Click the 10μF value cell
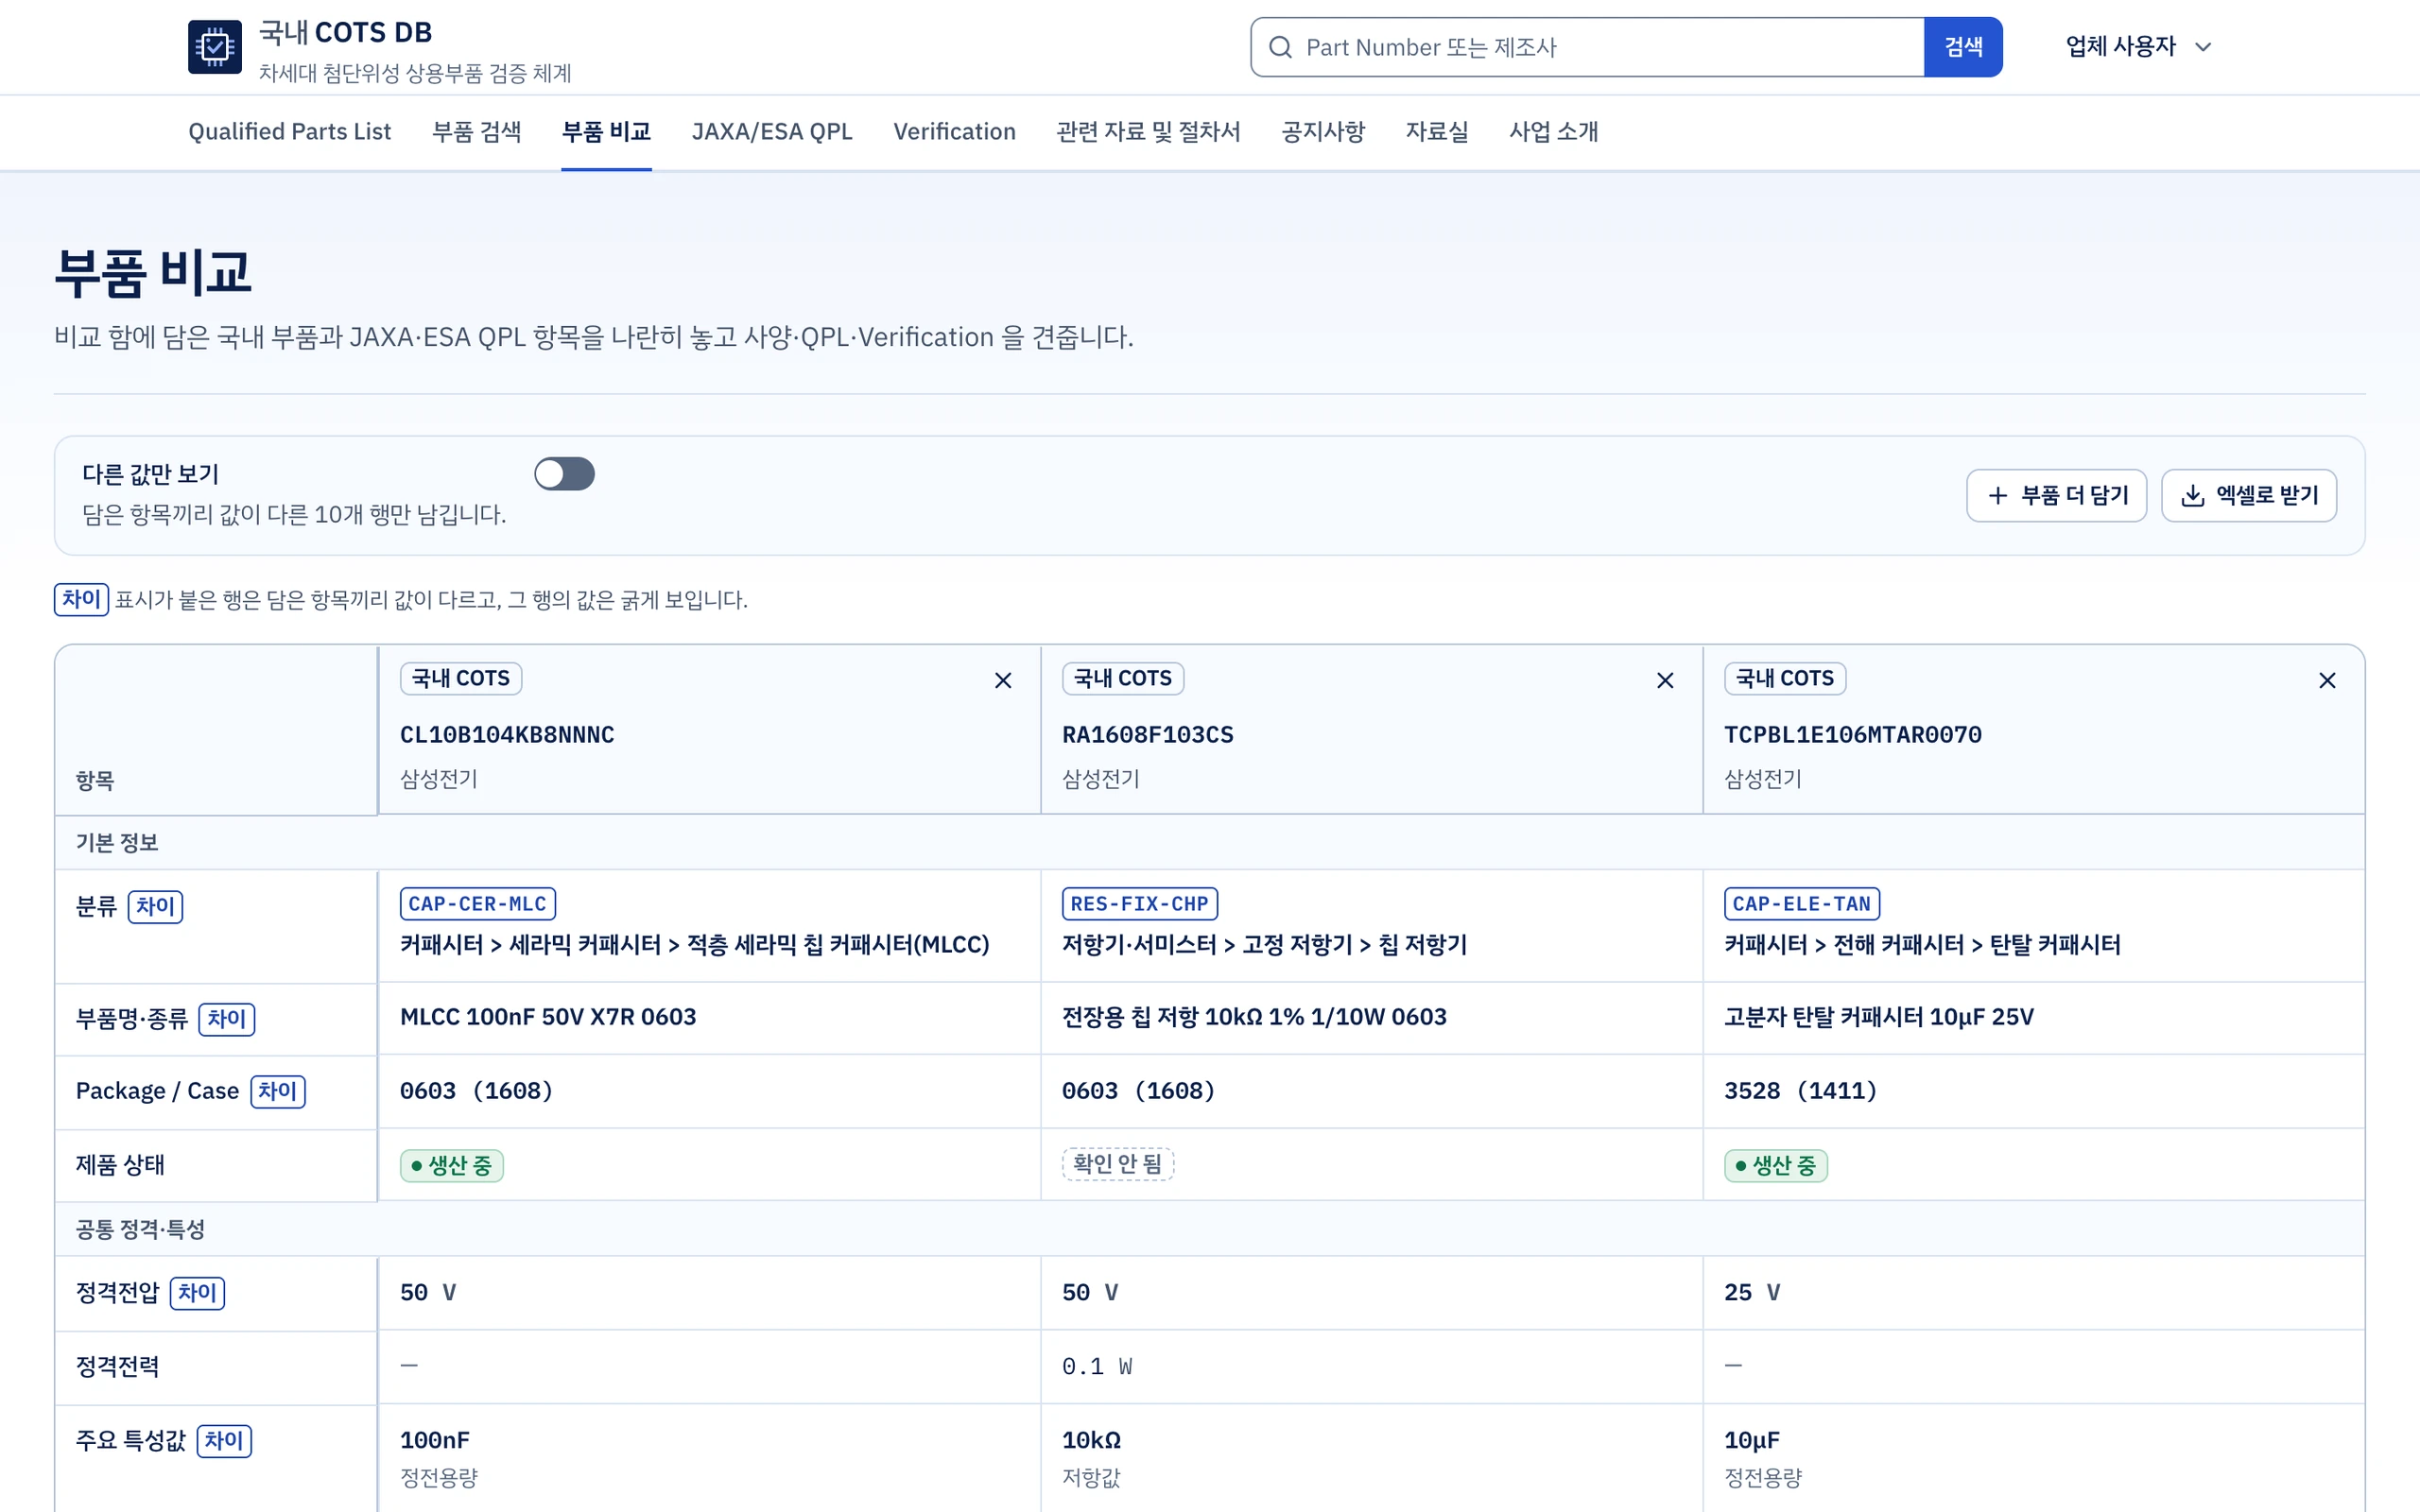This screenshot has height=1512, width=2420. [1751, 1441]
